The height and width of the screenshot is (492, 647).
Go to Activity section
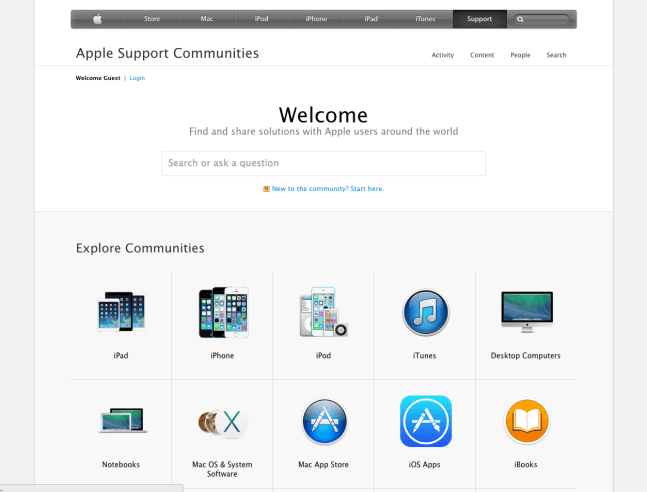tap(443, 55)
